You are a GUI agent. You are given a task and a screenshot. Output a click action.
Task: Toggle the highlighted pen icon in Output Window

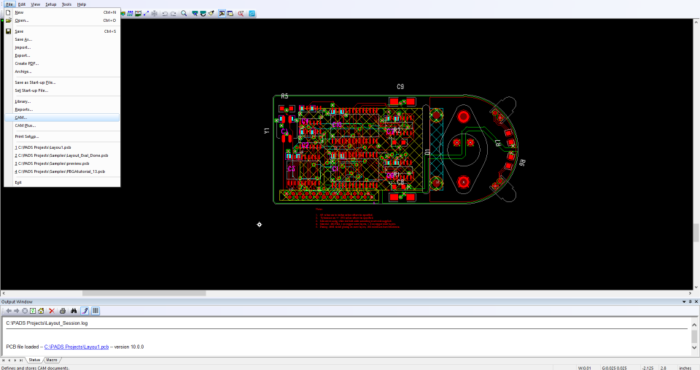point(85,311)
